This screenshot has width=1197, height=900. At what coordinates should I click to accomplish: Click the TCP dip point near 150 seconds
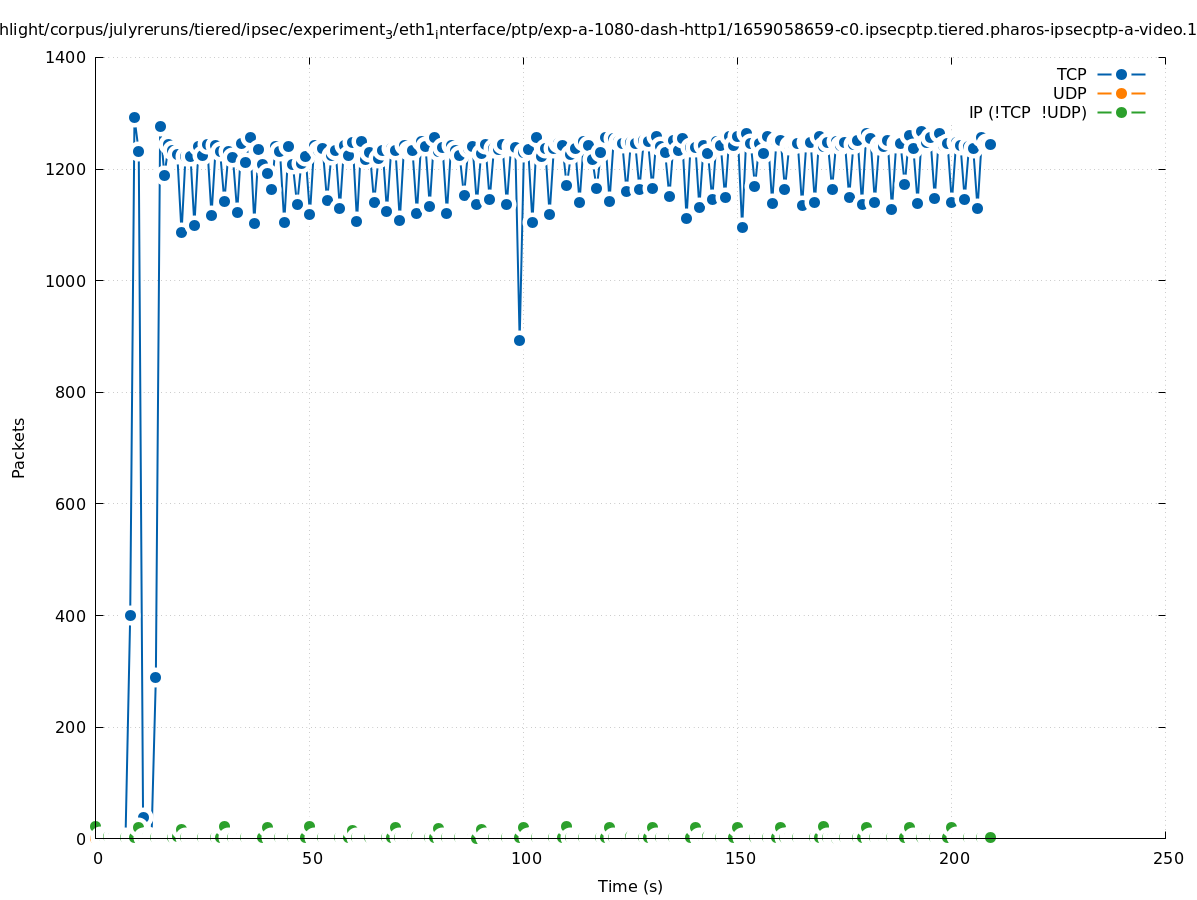point(742,227)
